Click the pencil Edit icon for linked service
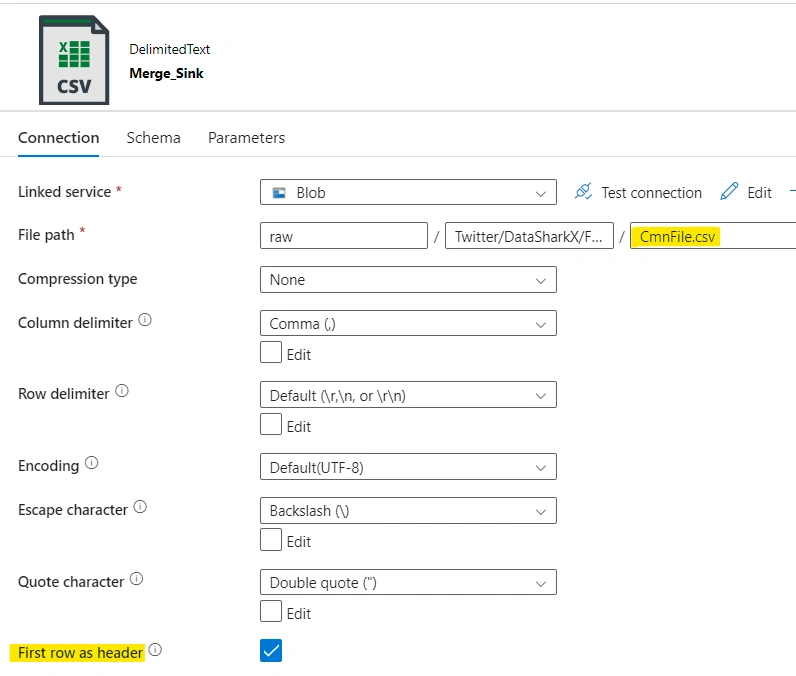 (x=729, y=192)
